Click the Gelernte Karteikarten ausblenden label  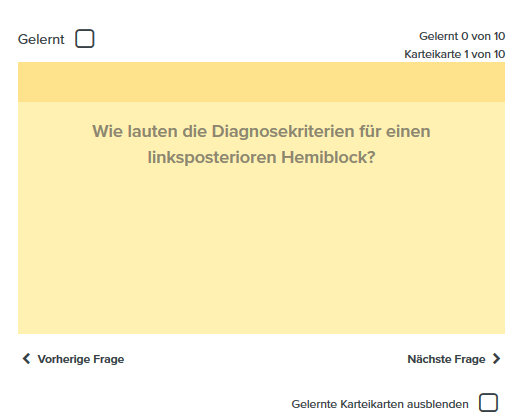pos(380,404)
